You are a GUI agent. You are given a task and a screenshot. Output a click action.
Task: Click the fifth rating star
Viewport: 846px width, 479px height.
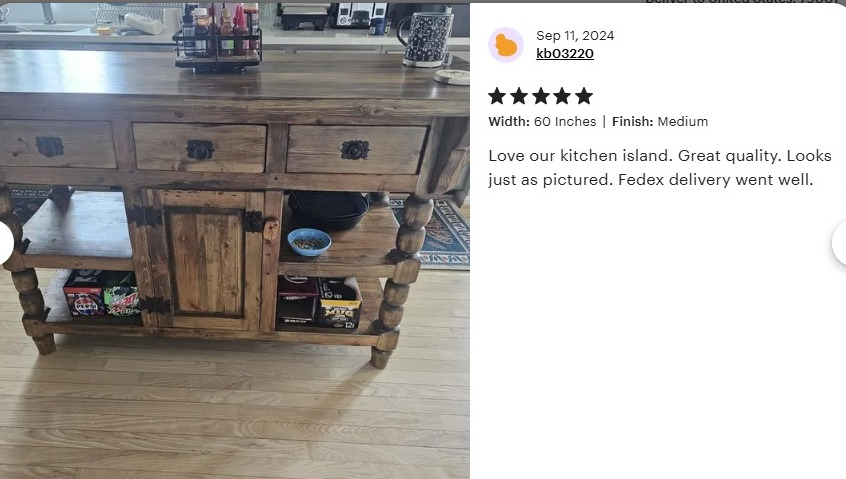tap(583, 97)
